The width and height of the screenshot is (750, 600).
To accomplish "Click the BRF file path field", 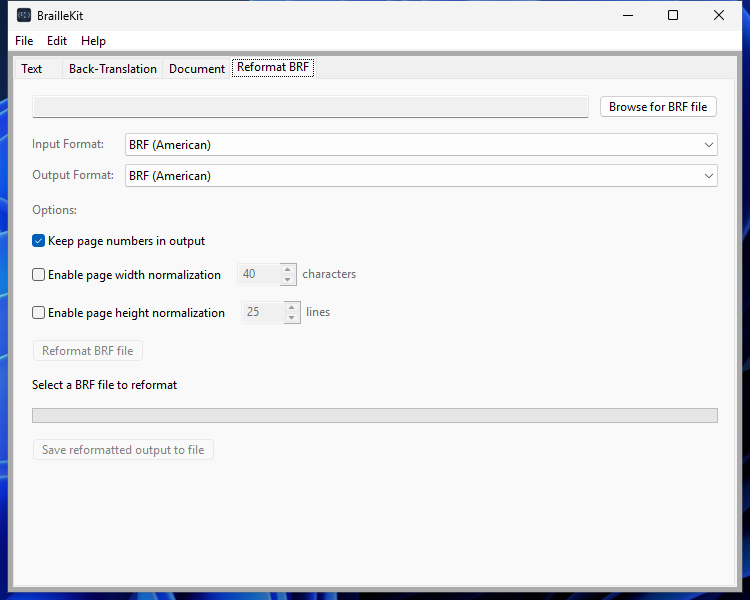I will 310,106.
